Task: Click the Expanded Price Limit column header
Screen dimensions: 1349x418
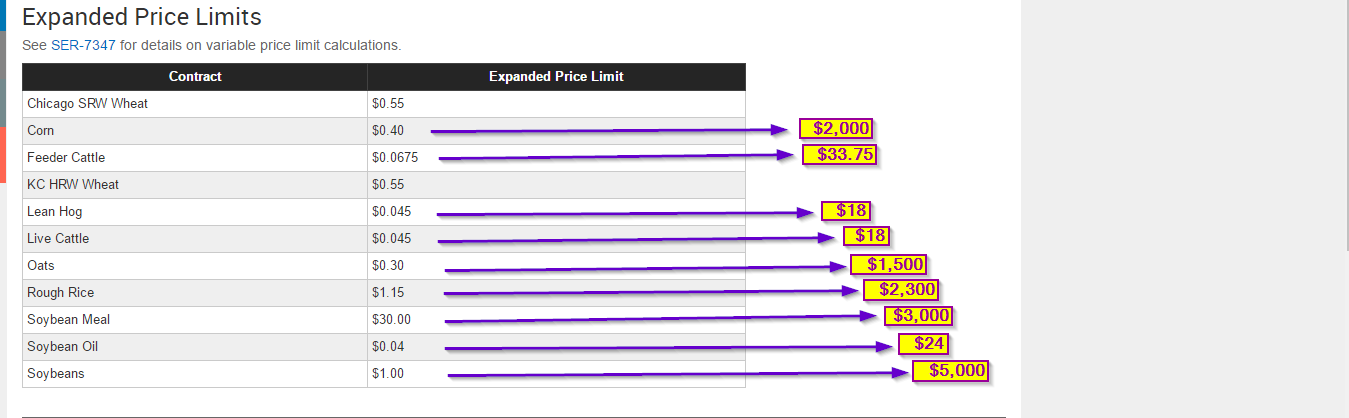Action: point(556,77)
